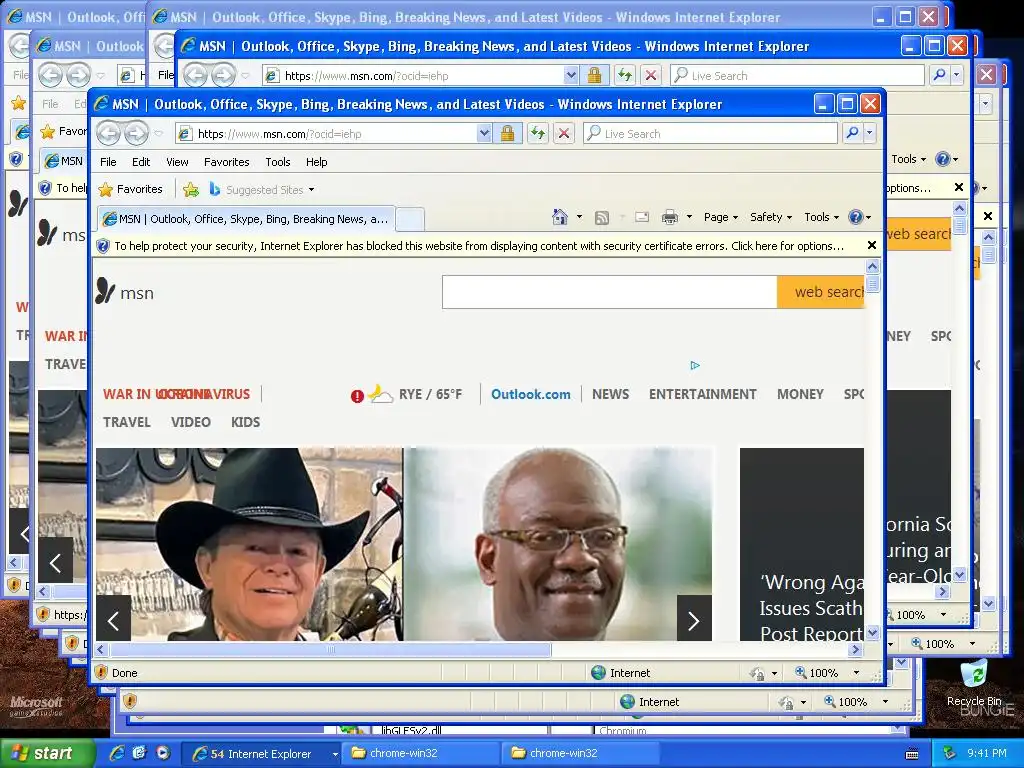The image size is (1024, 768).
Task: Print page using printer icon
Action: pyautogui.click(x=669, y=217)
